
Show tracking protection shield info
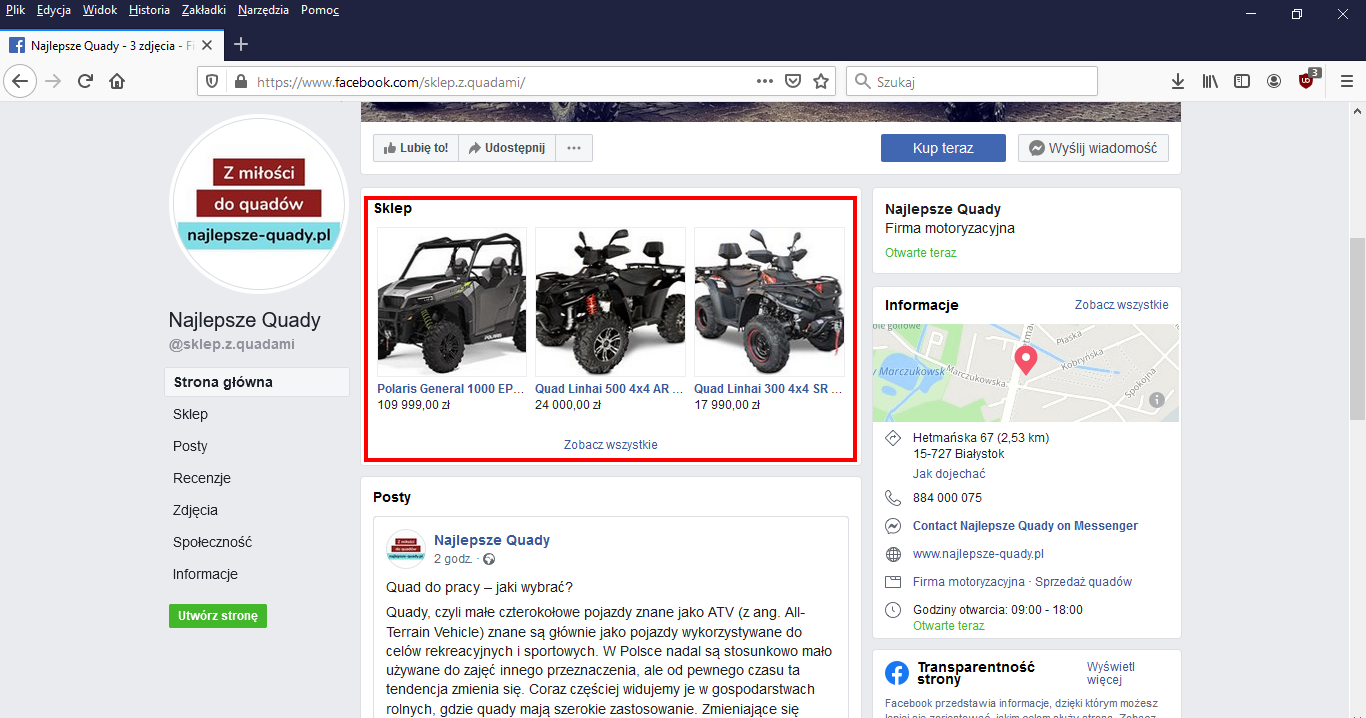[x=211, y=82]
